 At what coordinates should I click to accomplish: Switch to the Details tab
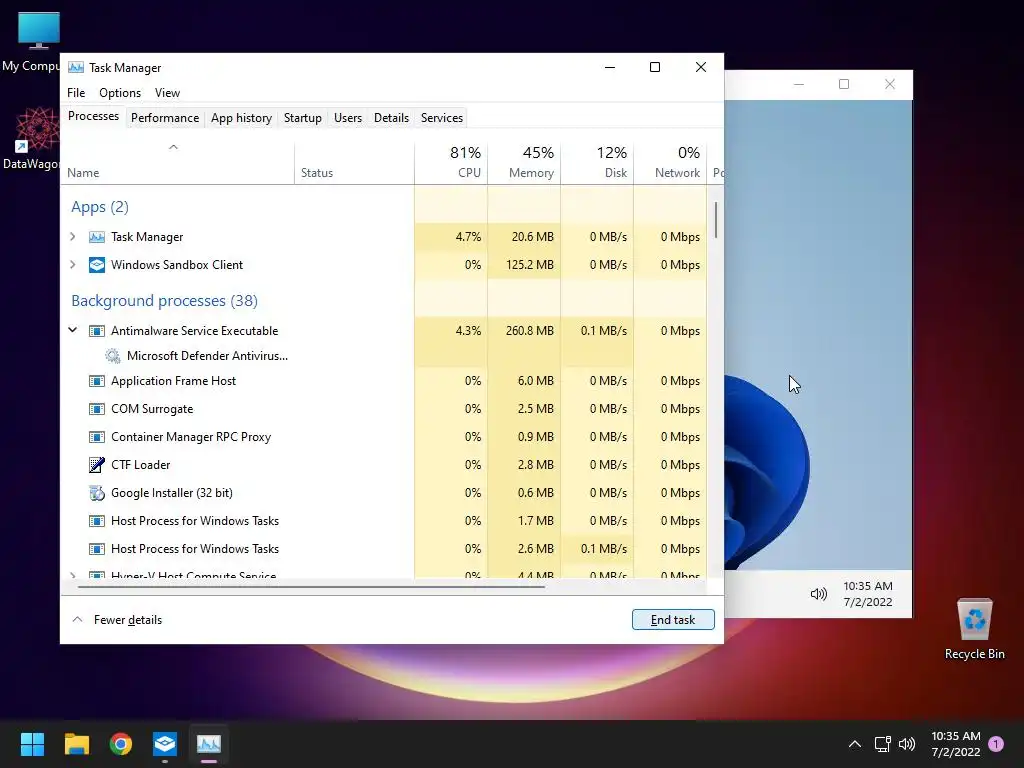click(x=391, y=118)
